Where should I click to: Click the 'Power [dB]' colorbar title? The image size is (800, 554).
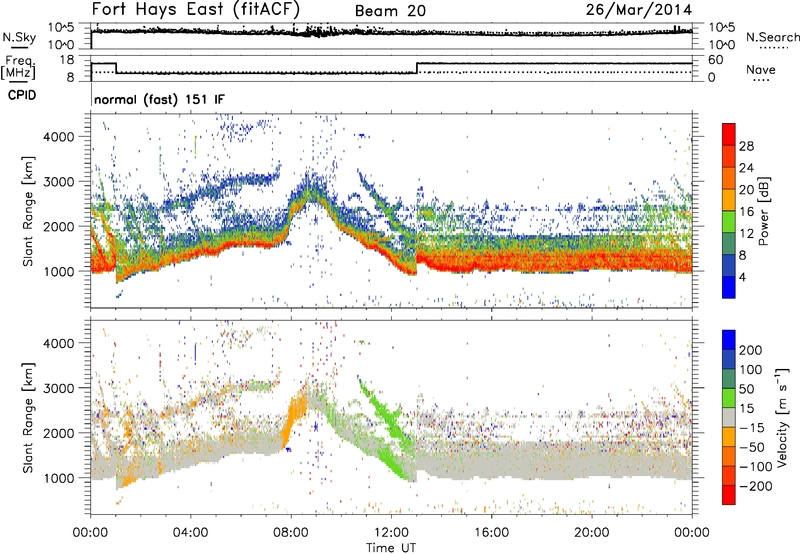pos(764,211)
